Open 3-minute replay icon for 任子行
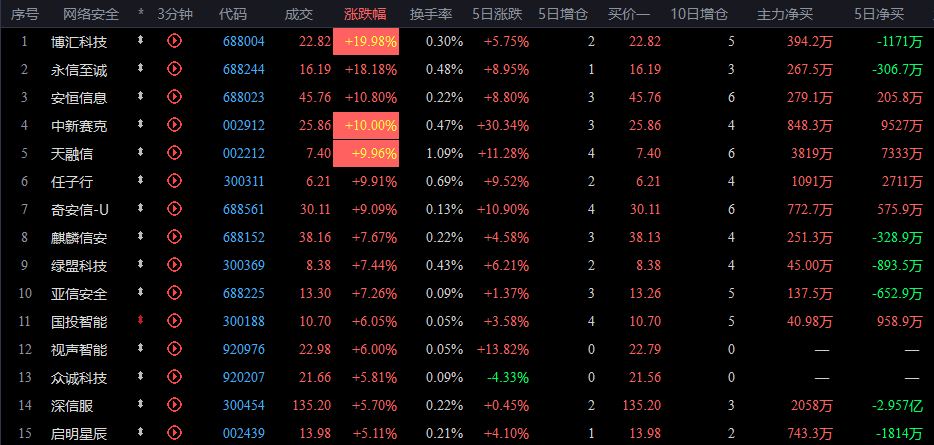The image size is (934, 445). pos(174,181)
